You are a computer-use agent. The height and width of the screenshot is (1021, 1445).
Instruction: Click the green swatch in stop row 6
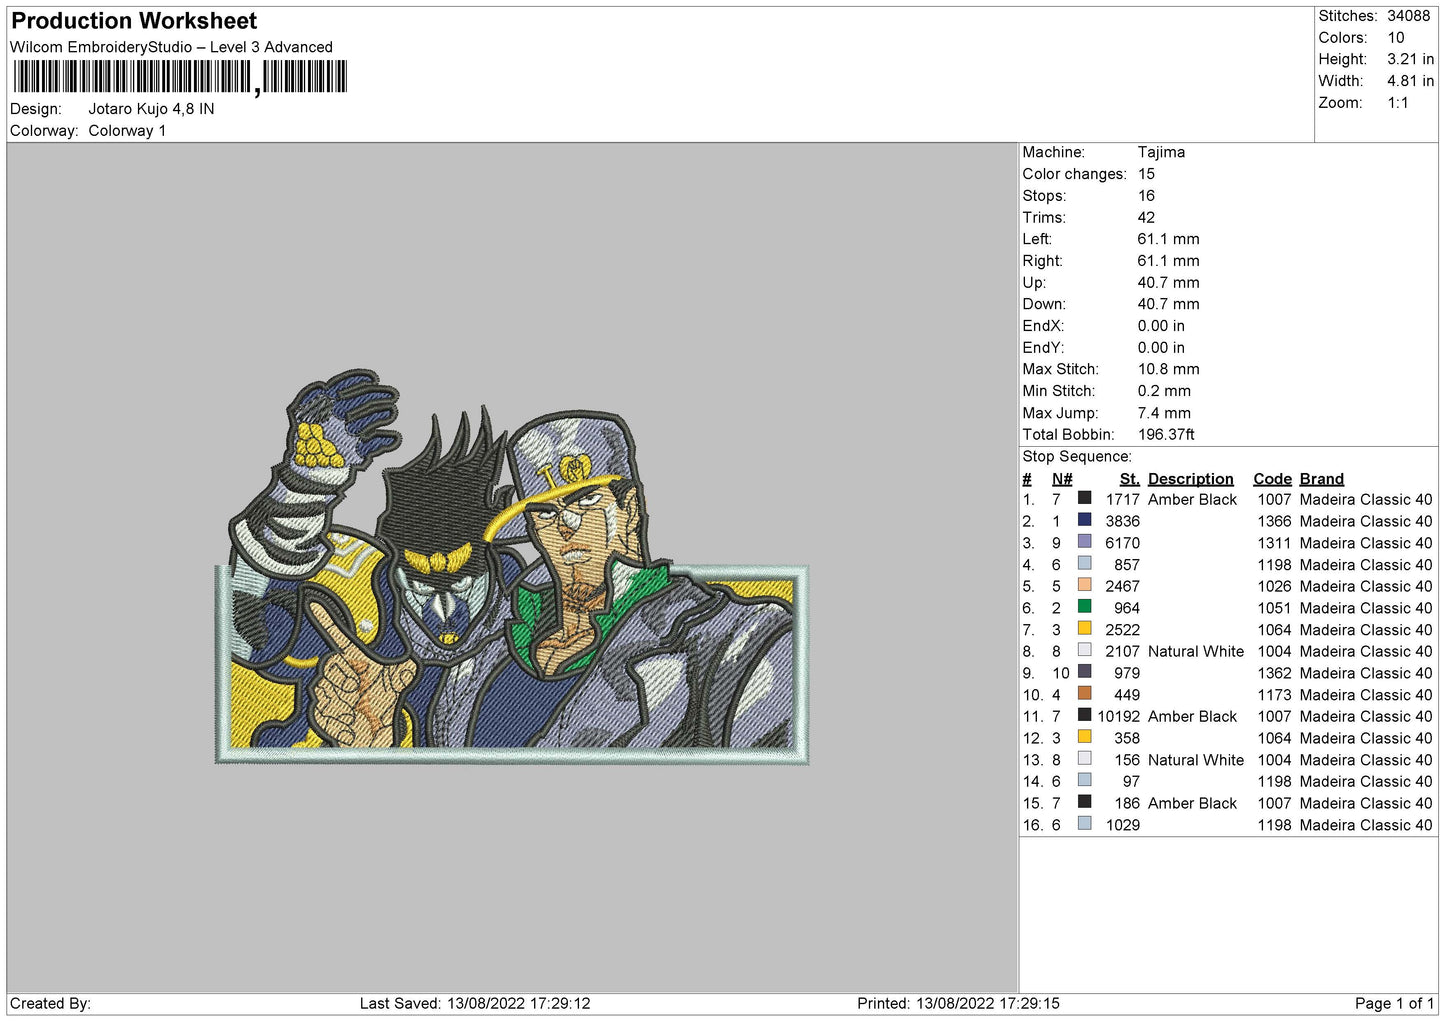pyautogui.click(x=1084, y=607)
